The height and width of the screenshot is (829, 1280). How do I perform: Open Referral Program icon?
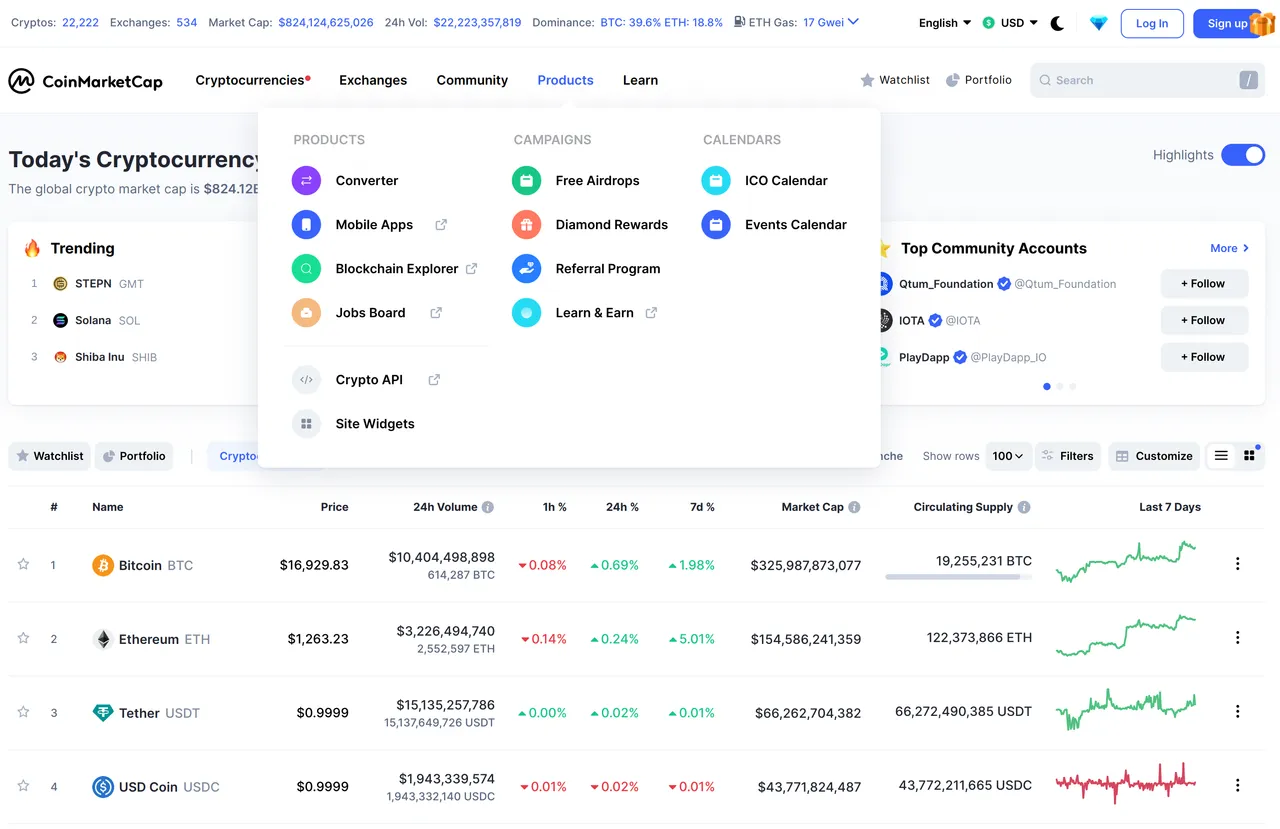click(x=526, y=269)
